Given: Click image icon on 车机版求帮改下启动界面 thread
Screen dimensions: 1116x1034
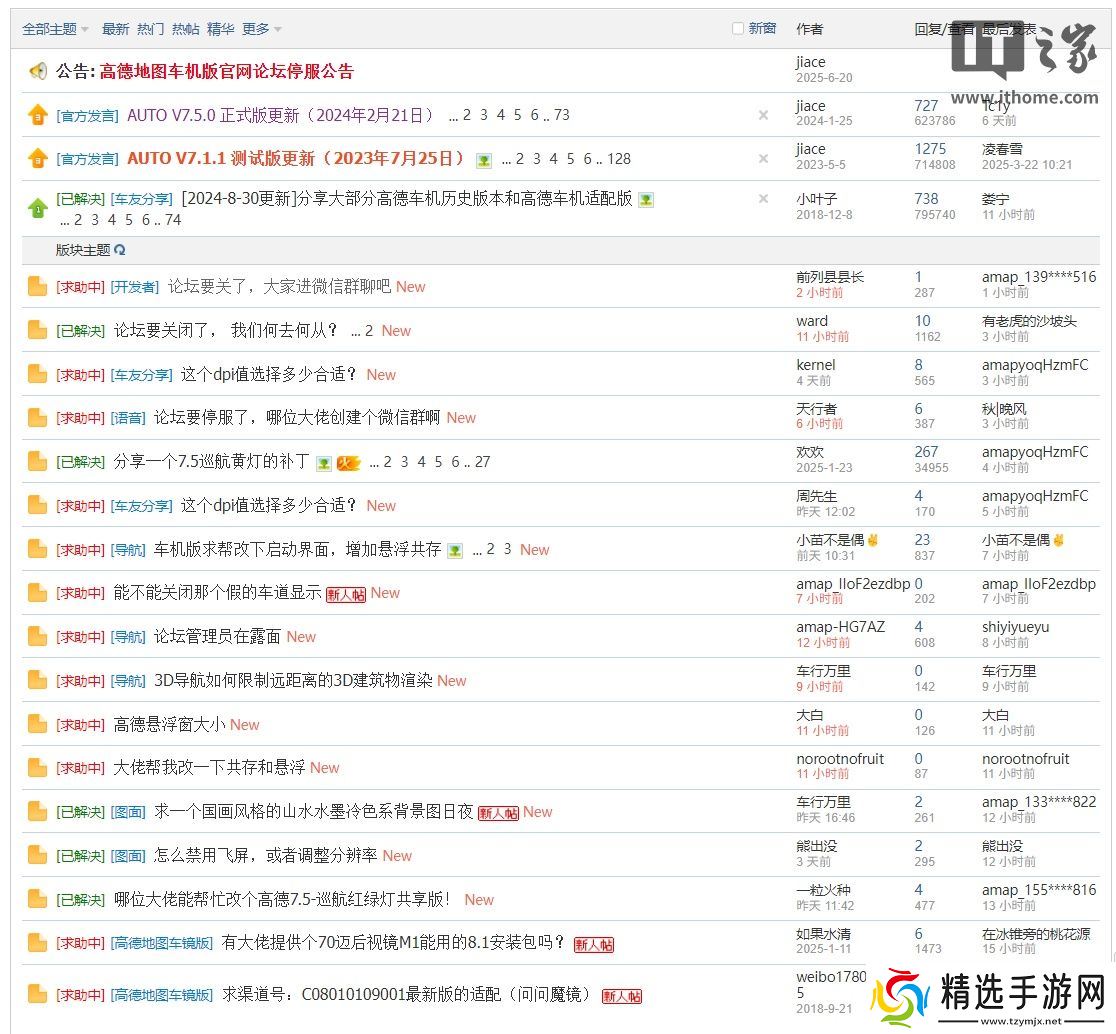Looking at the screenshot, I should (455, 550).
